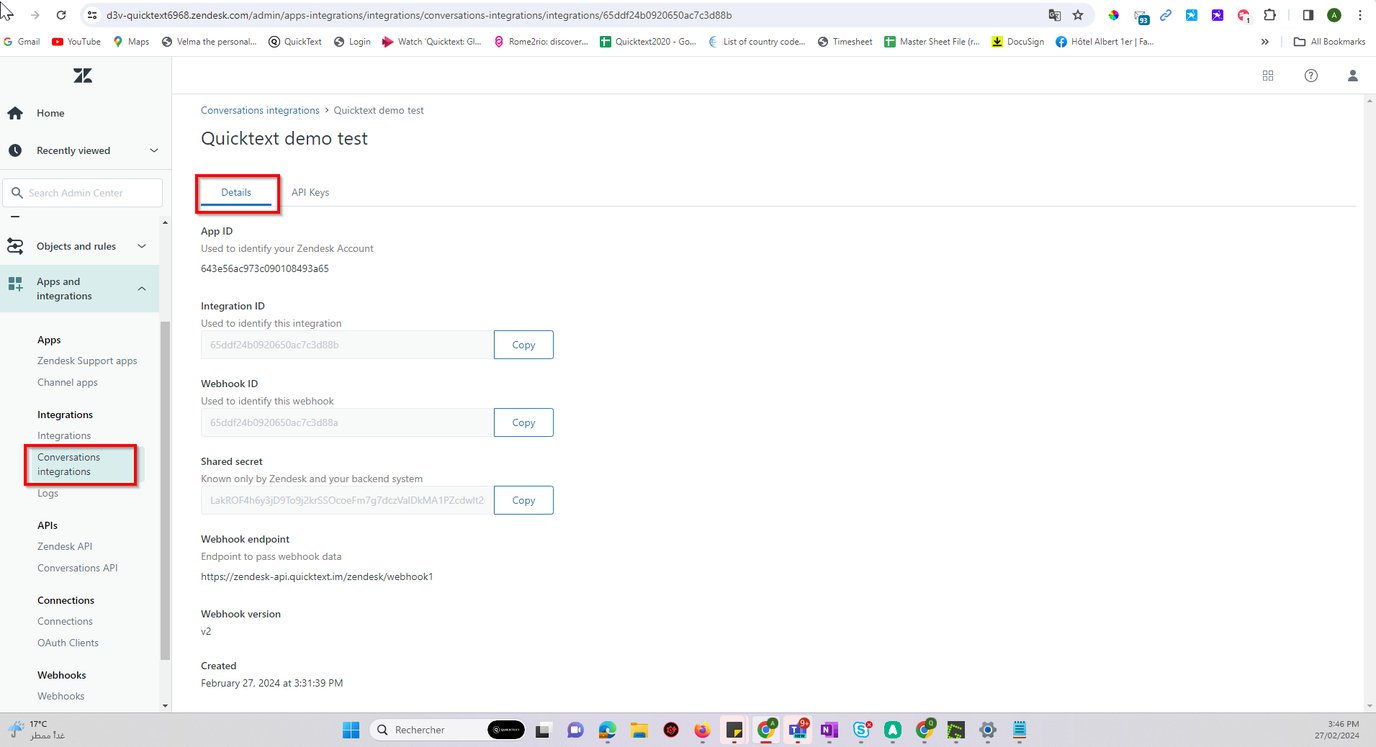Open the Zendesk products grid icon
This screenshot has height=747, width=1376.
point(1267,75)
